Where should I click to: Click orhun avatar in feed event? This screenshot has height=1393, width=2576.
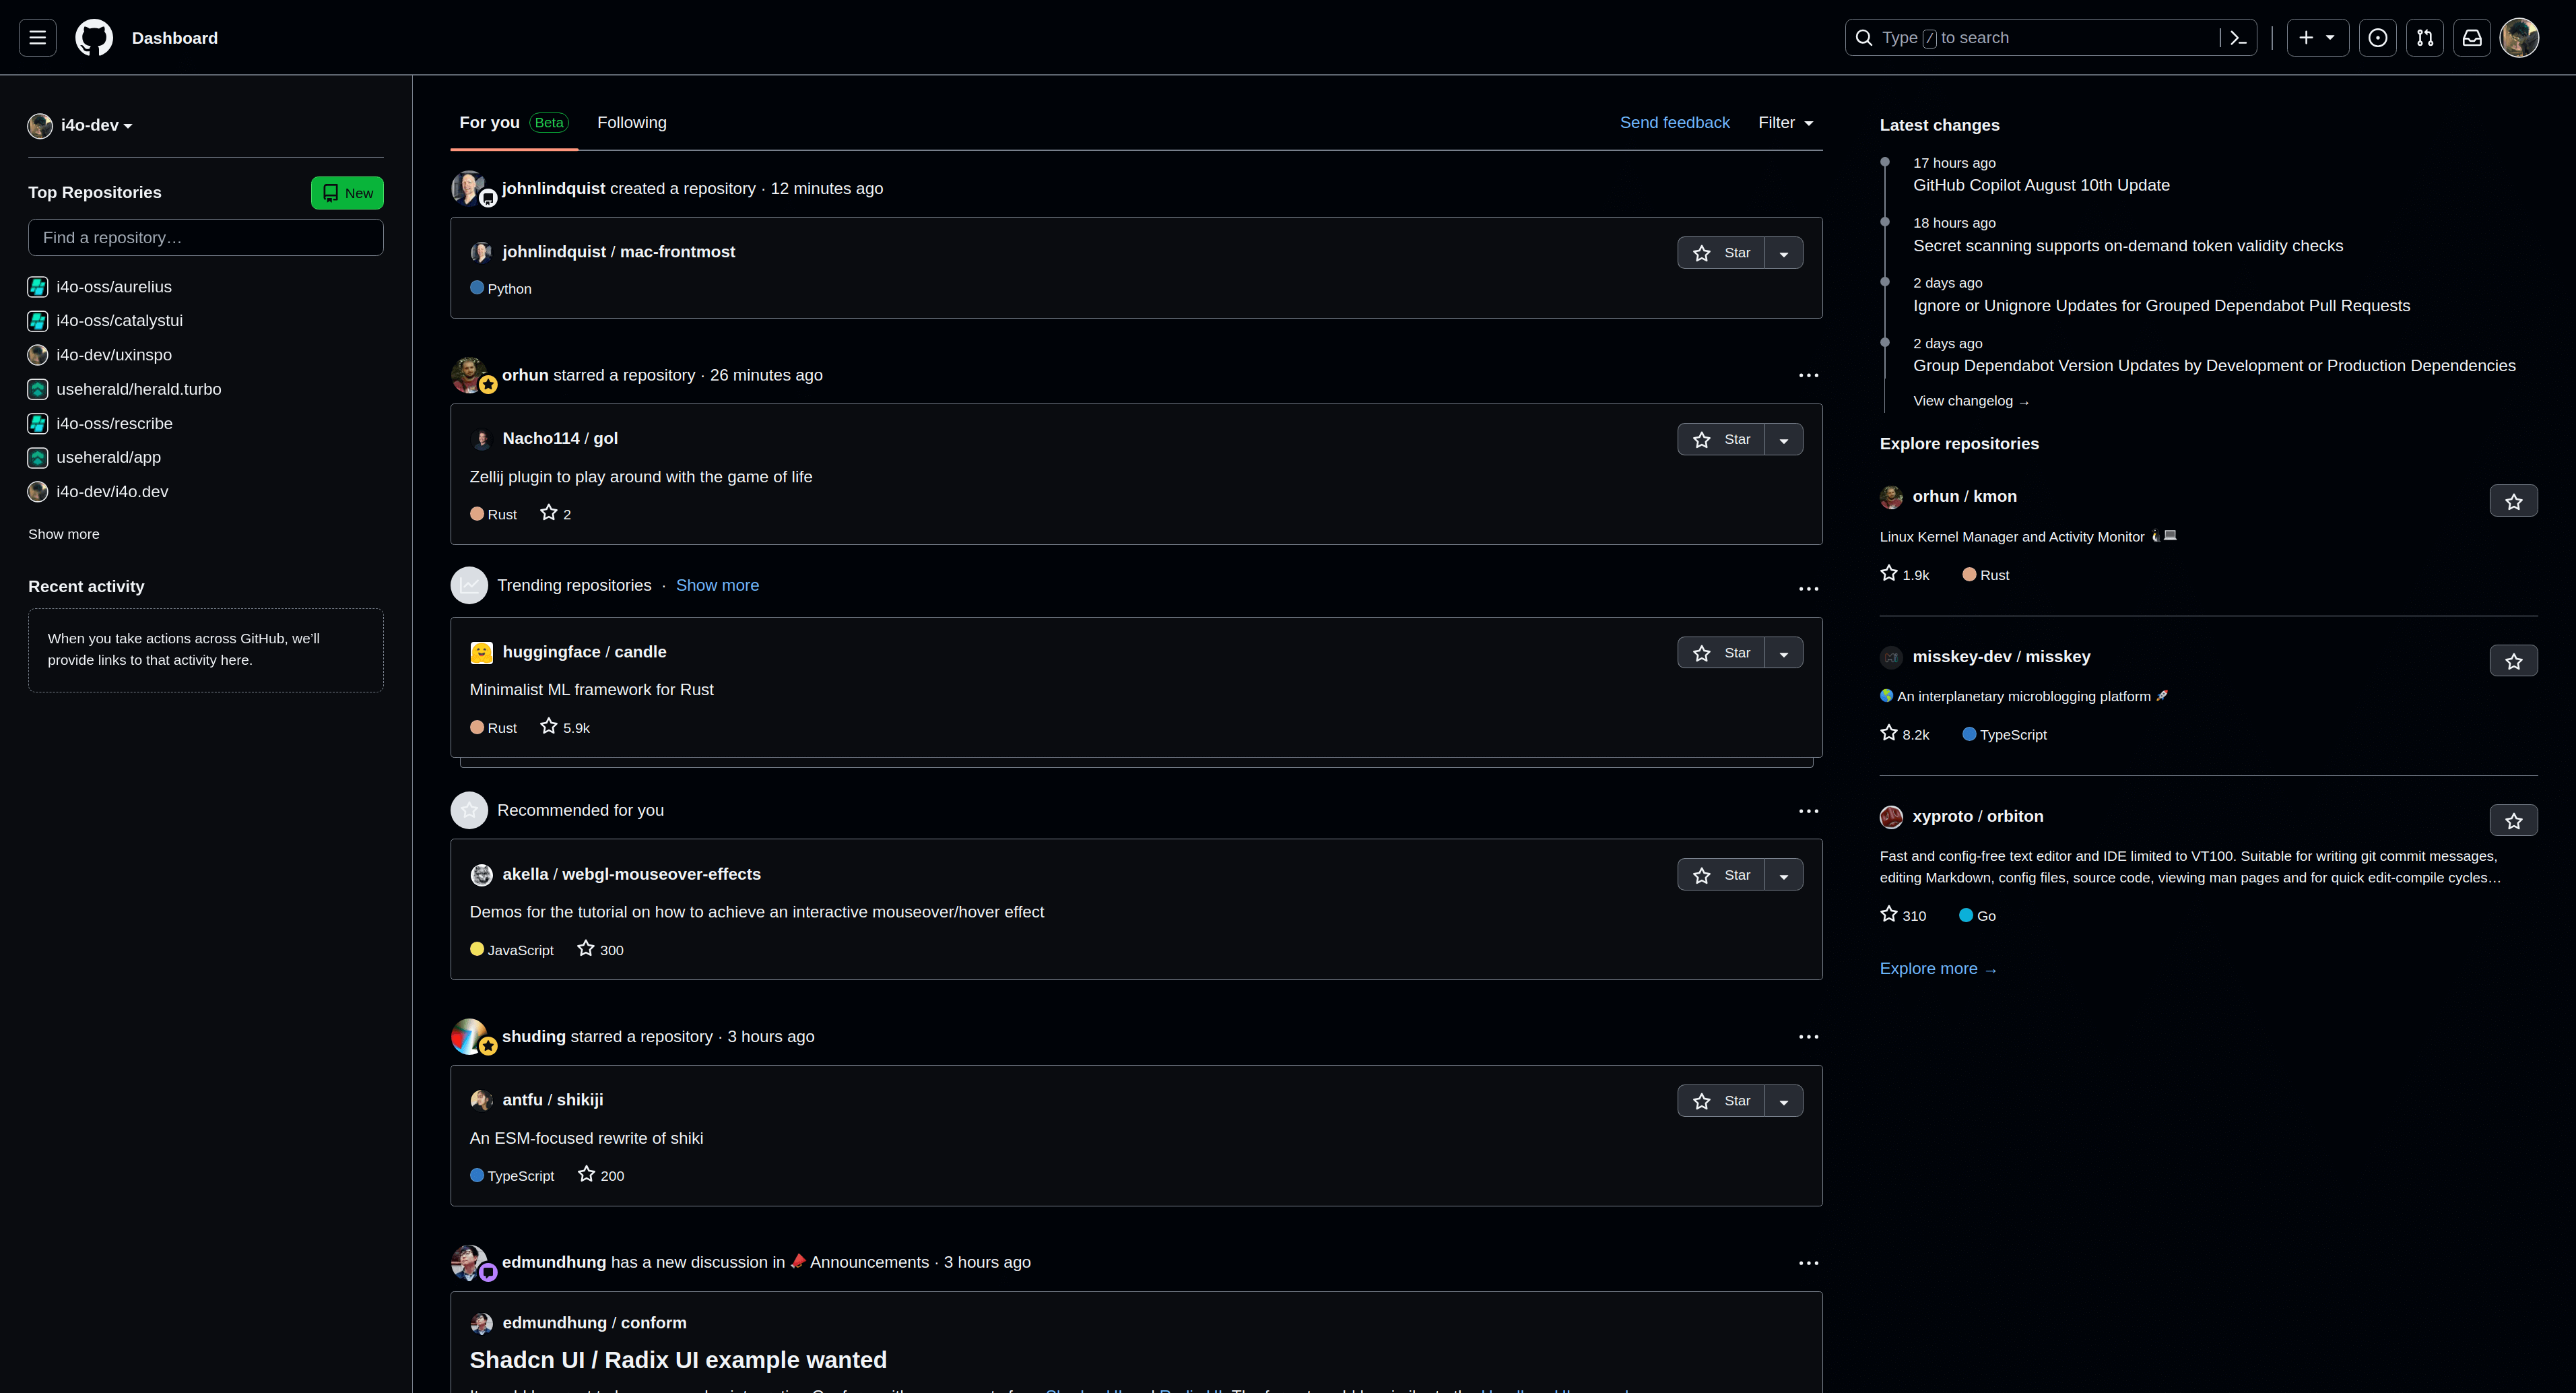[x=469, y=375]
